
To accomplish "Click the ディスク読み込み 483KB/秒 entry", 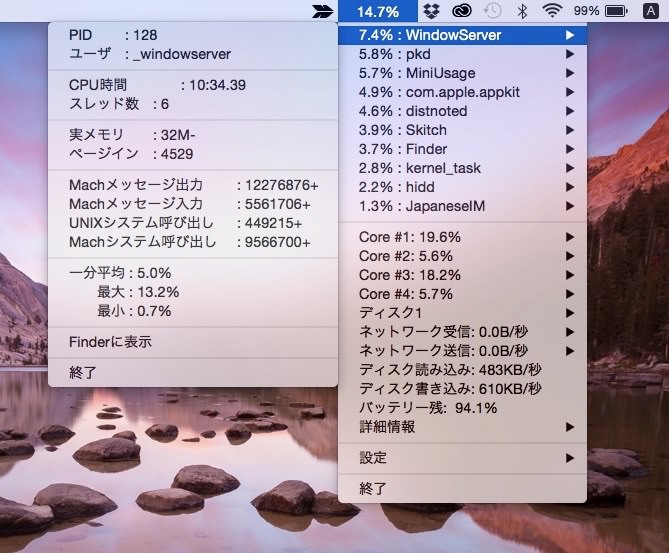I will click(462, 370).
